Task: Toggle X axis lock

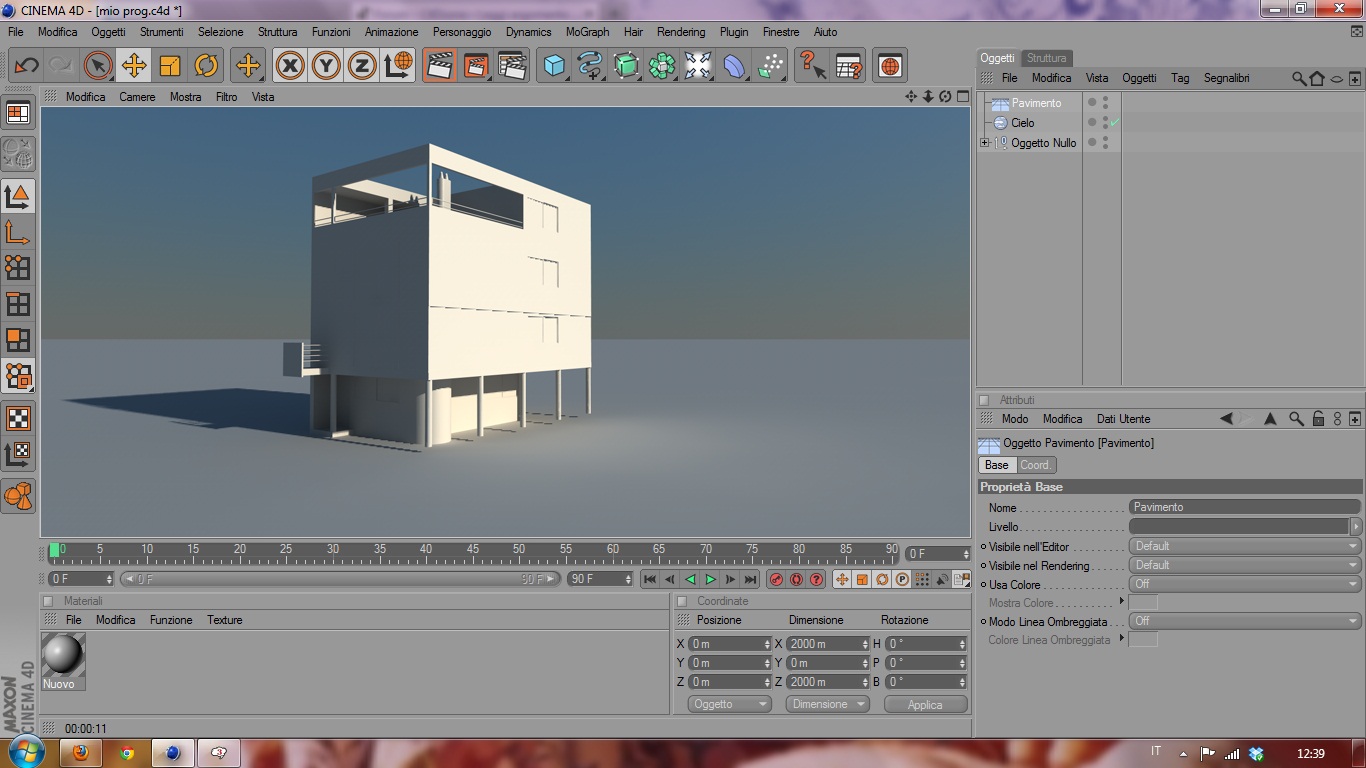Action: pyautogui.click(x=290, y=66)
